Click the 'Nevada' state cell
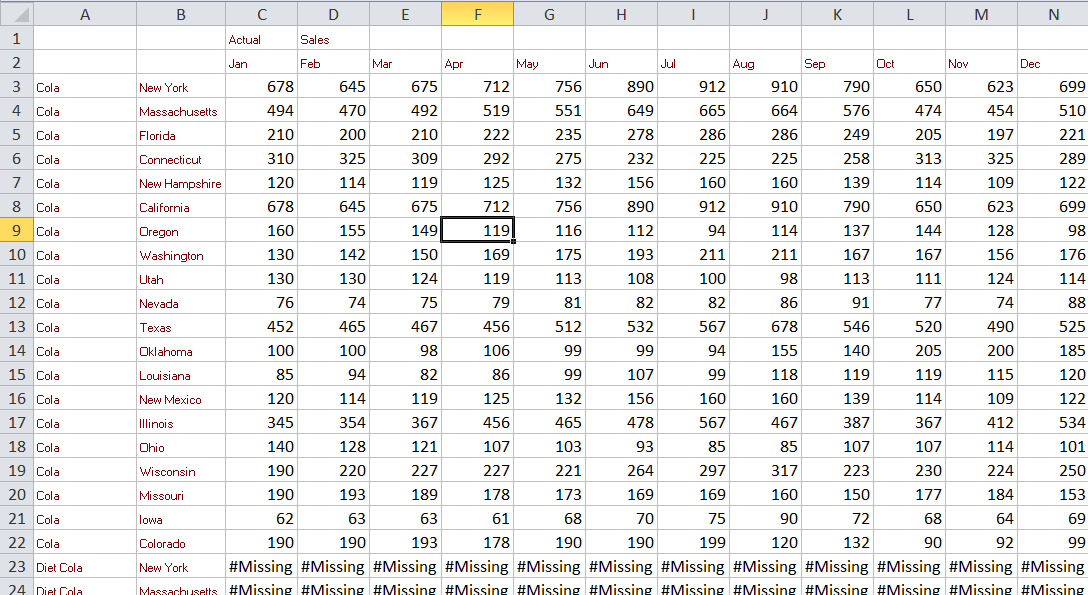Screen dimensions: 1088x595 coord(181,303)
